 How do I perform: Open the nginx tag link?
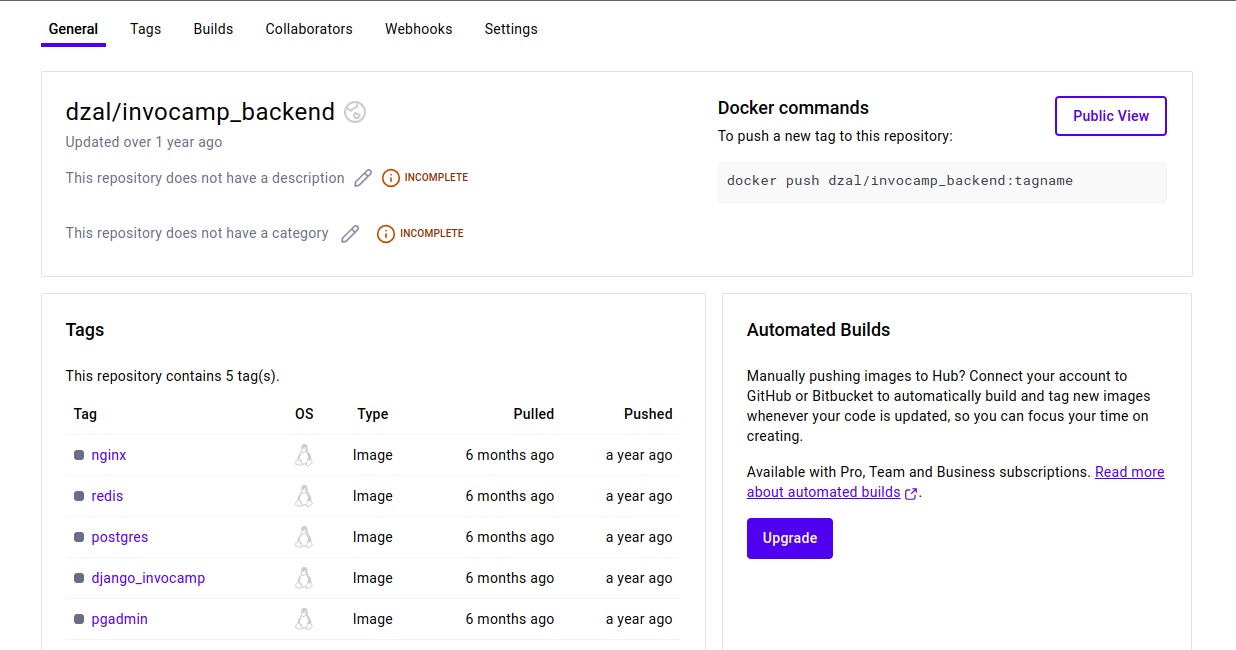(108, 454)
